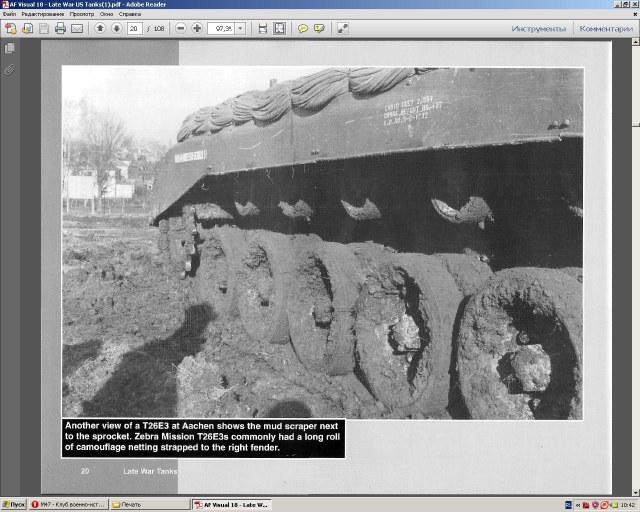
Task: Zoom in using the plus button
Action: 197,28
